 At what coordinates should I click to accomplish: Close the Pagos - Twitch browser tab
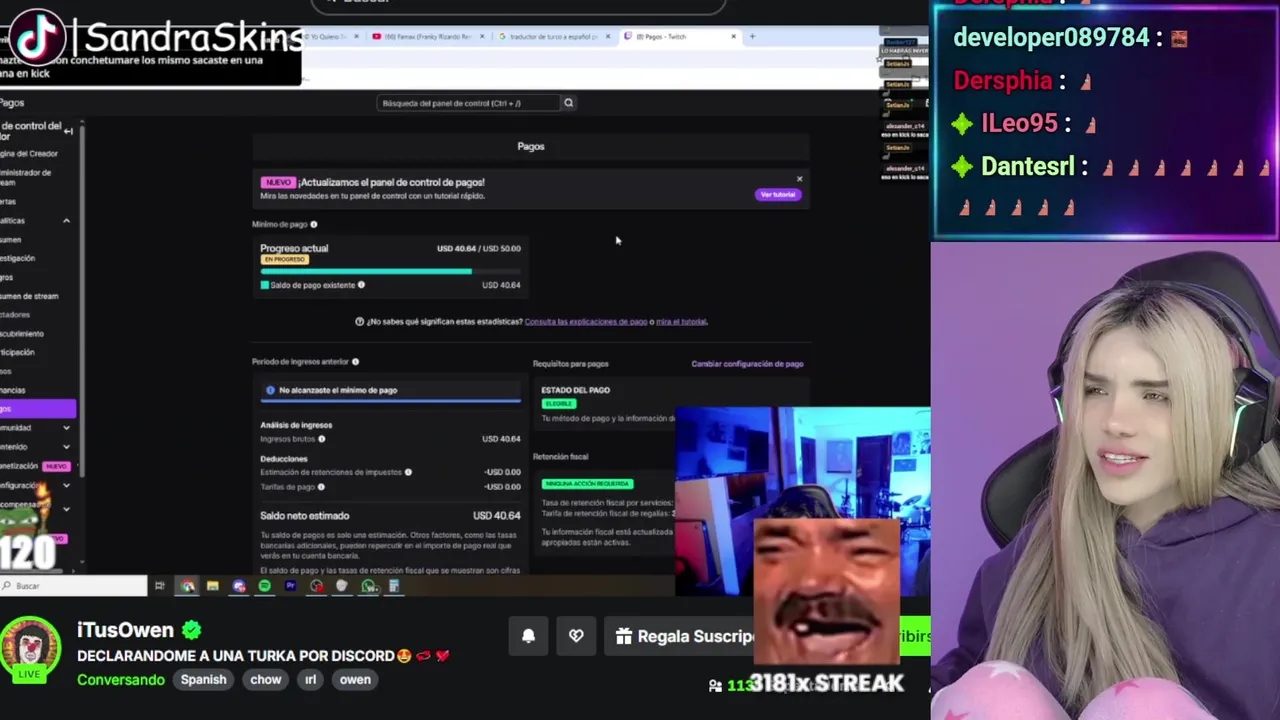point(733,37)
